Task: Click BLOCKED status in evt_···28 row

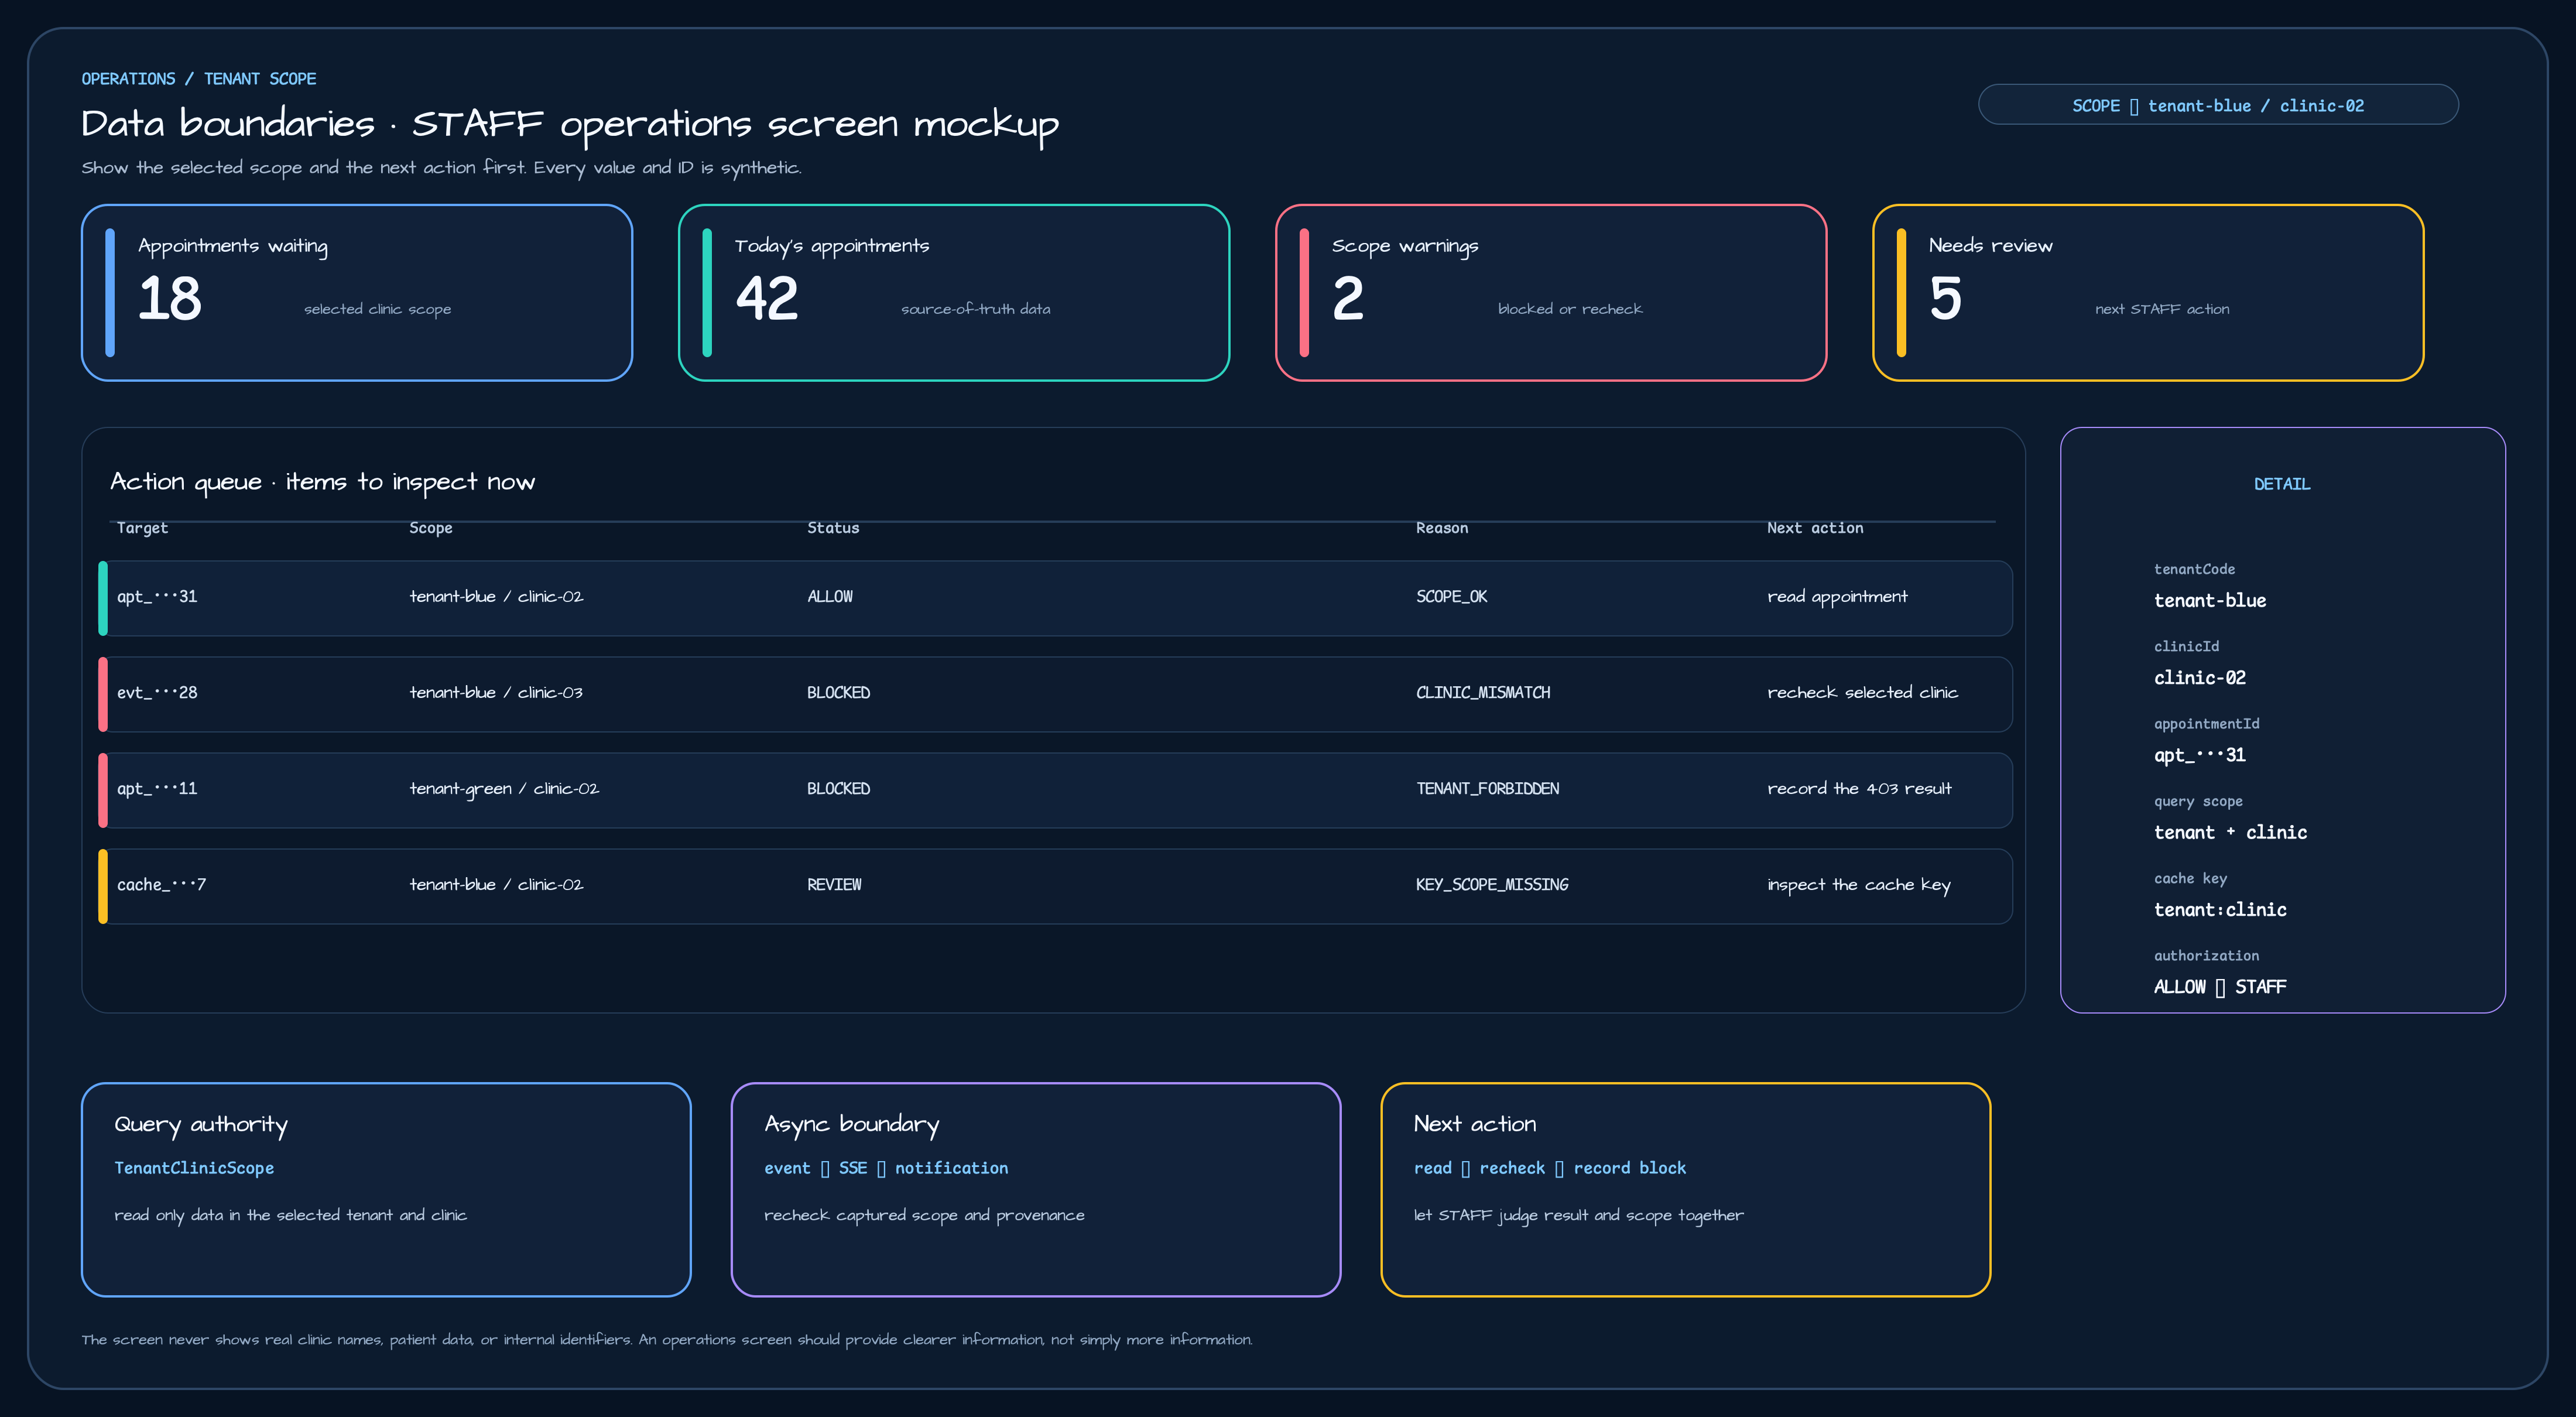Action: (x=838, y=693)
